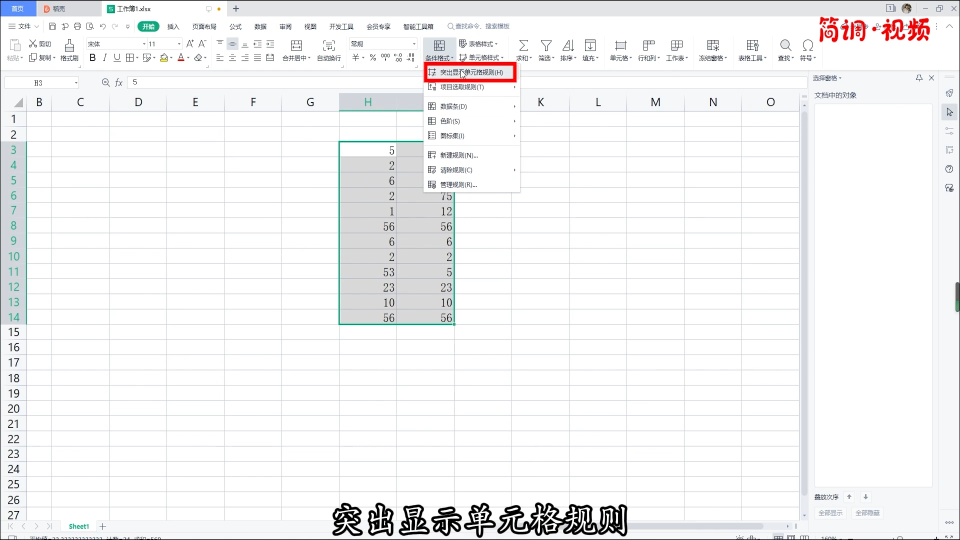This screenshot has width=960, height=540.
Task: Select Highlight Cell Rules (突出显示单元格规则) menu item
Action: click(471, 73)
